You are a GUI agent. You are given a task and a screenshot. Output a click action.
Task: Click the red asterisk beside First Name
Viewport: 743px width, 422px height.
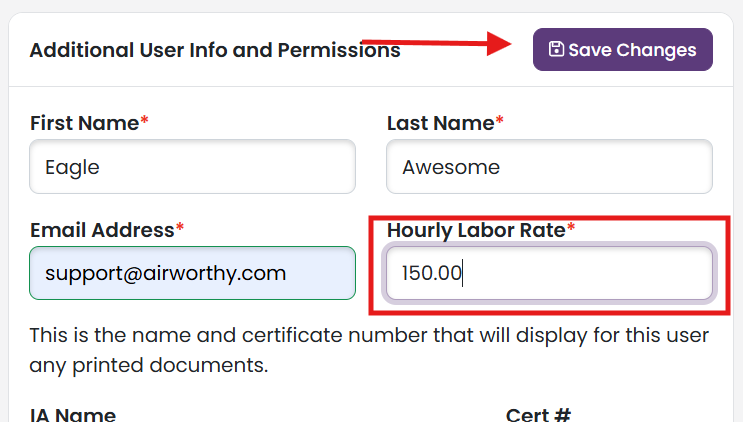pyautogui.click(x=145, y=120)
